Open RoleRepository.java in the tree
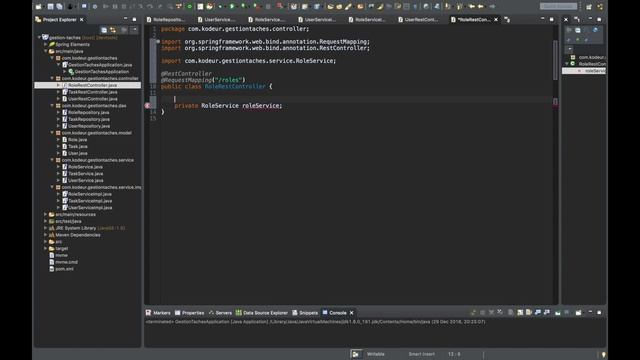 (x=88, y=112)
